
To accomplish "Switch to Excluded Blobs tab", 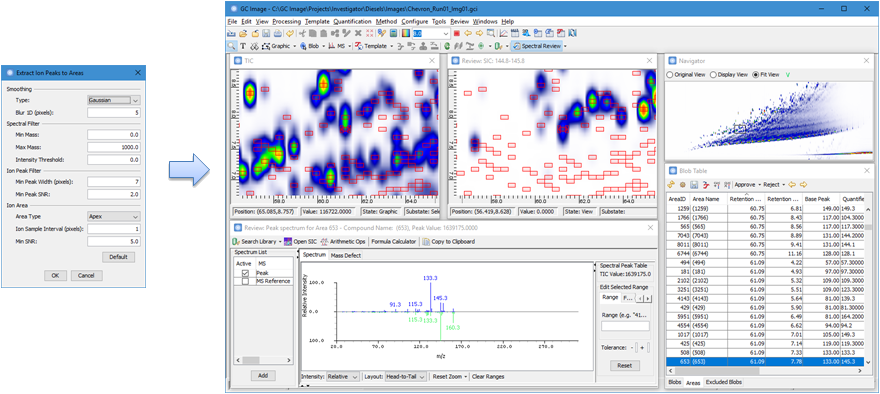I will (x=723, y=382).
